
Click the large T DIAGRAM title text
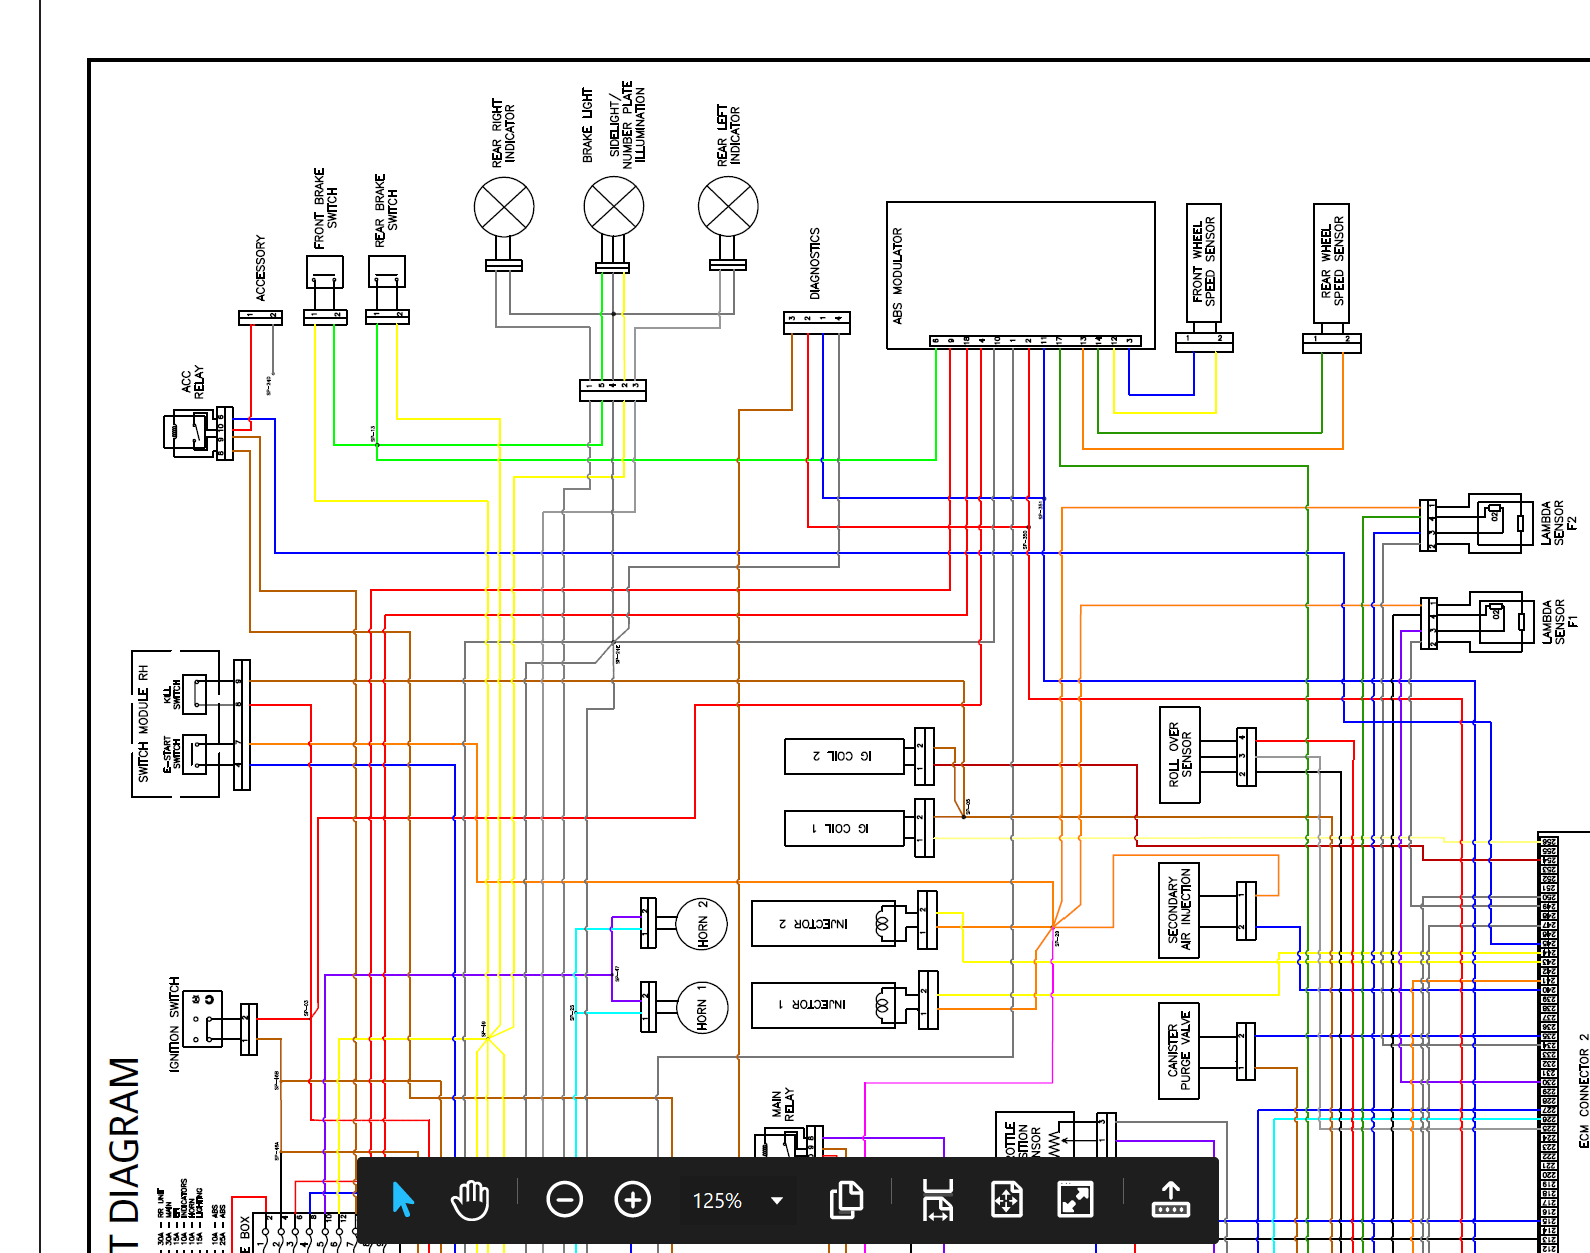point(125,1155)
